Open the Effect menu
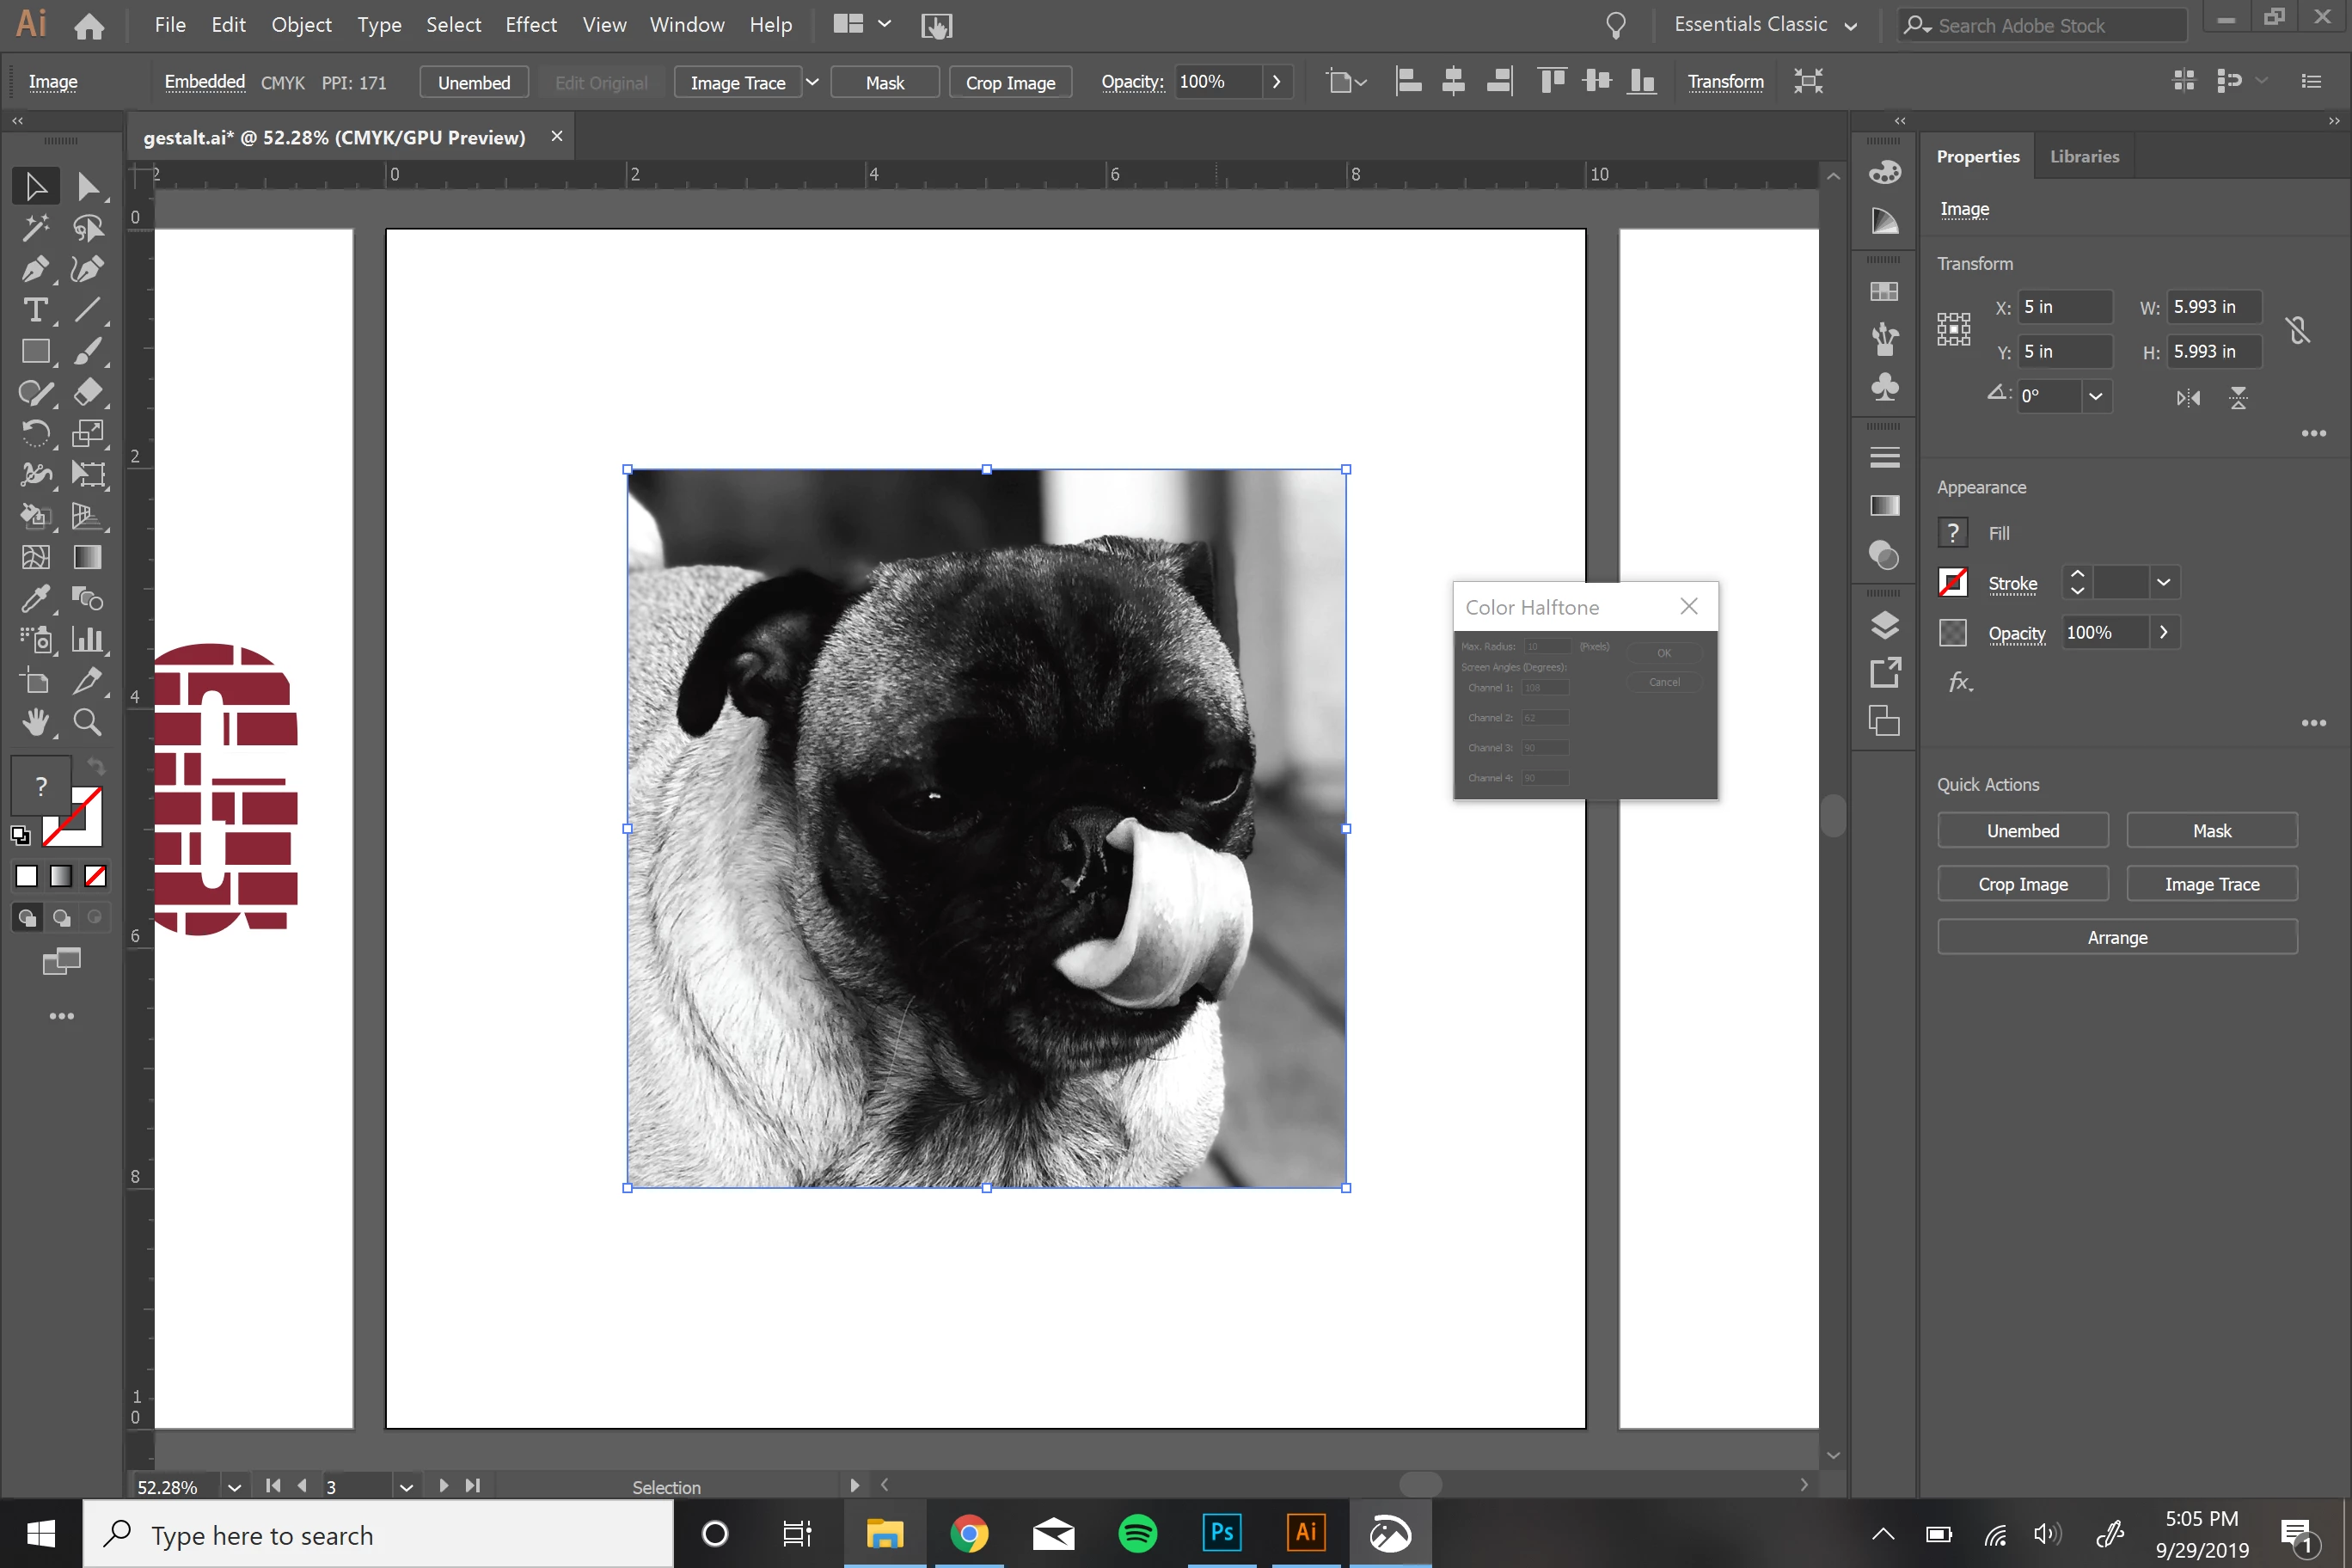The height and width of the screenshot is (1568, 2352). [530, 25]
